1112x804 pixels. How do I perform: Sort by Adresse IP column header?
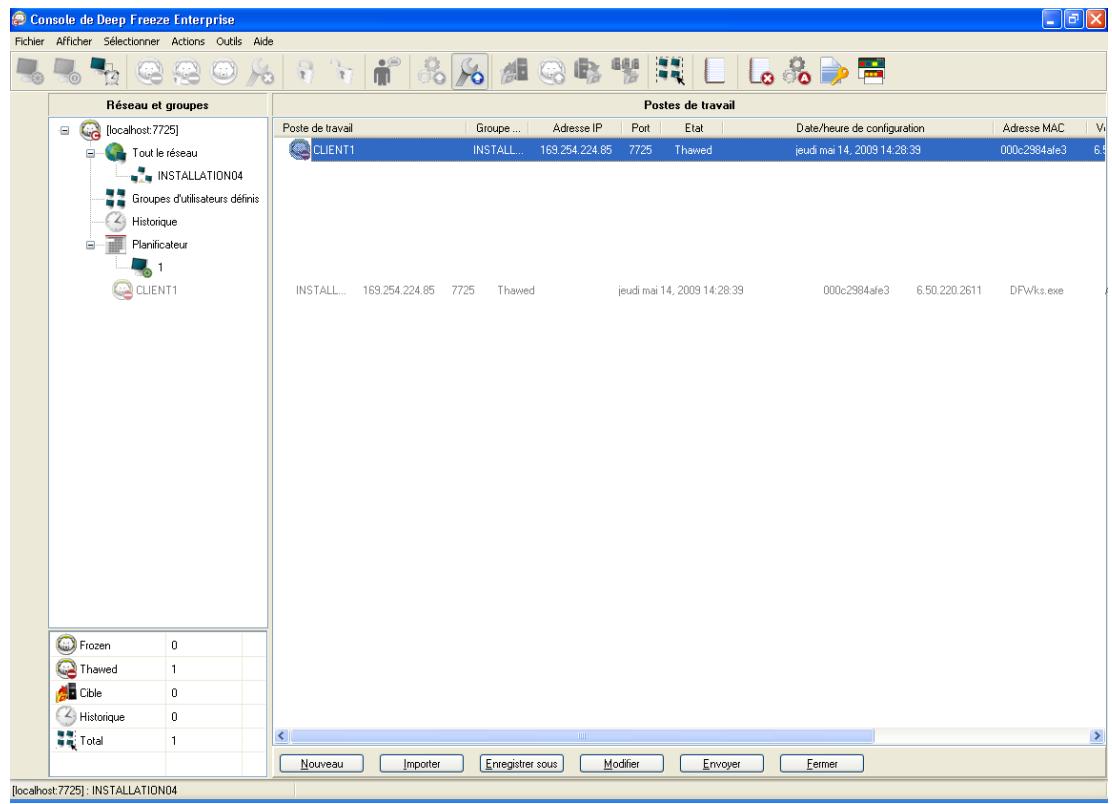pos(577,128)
